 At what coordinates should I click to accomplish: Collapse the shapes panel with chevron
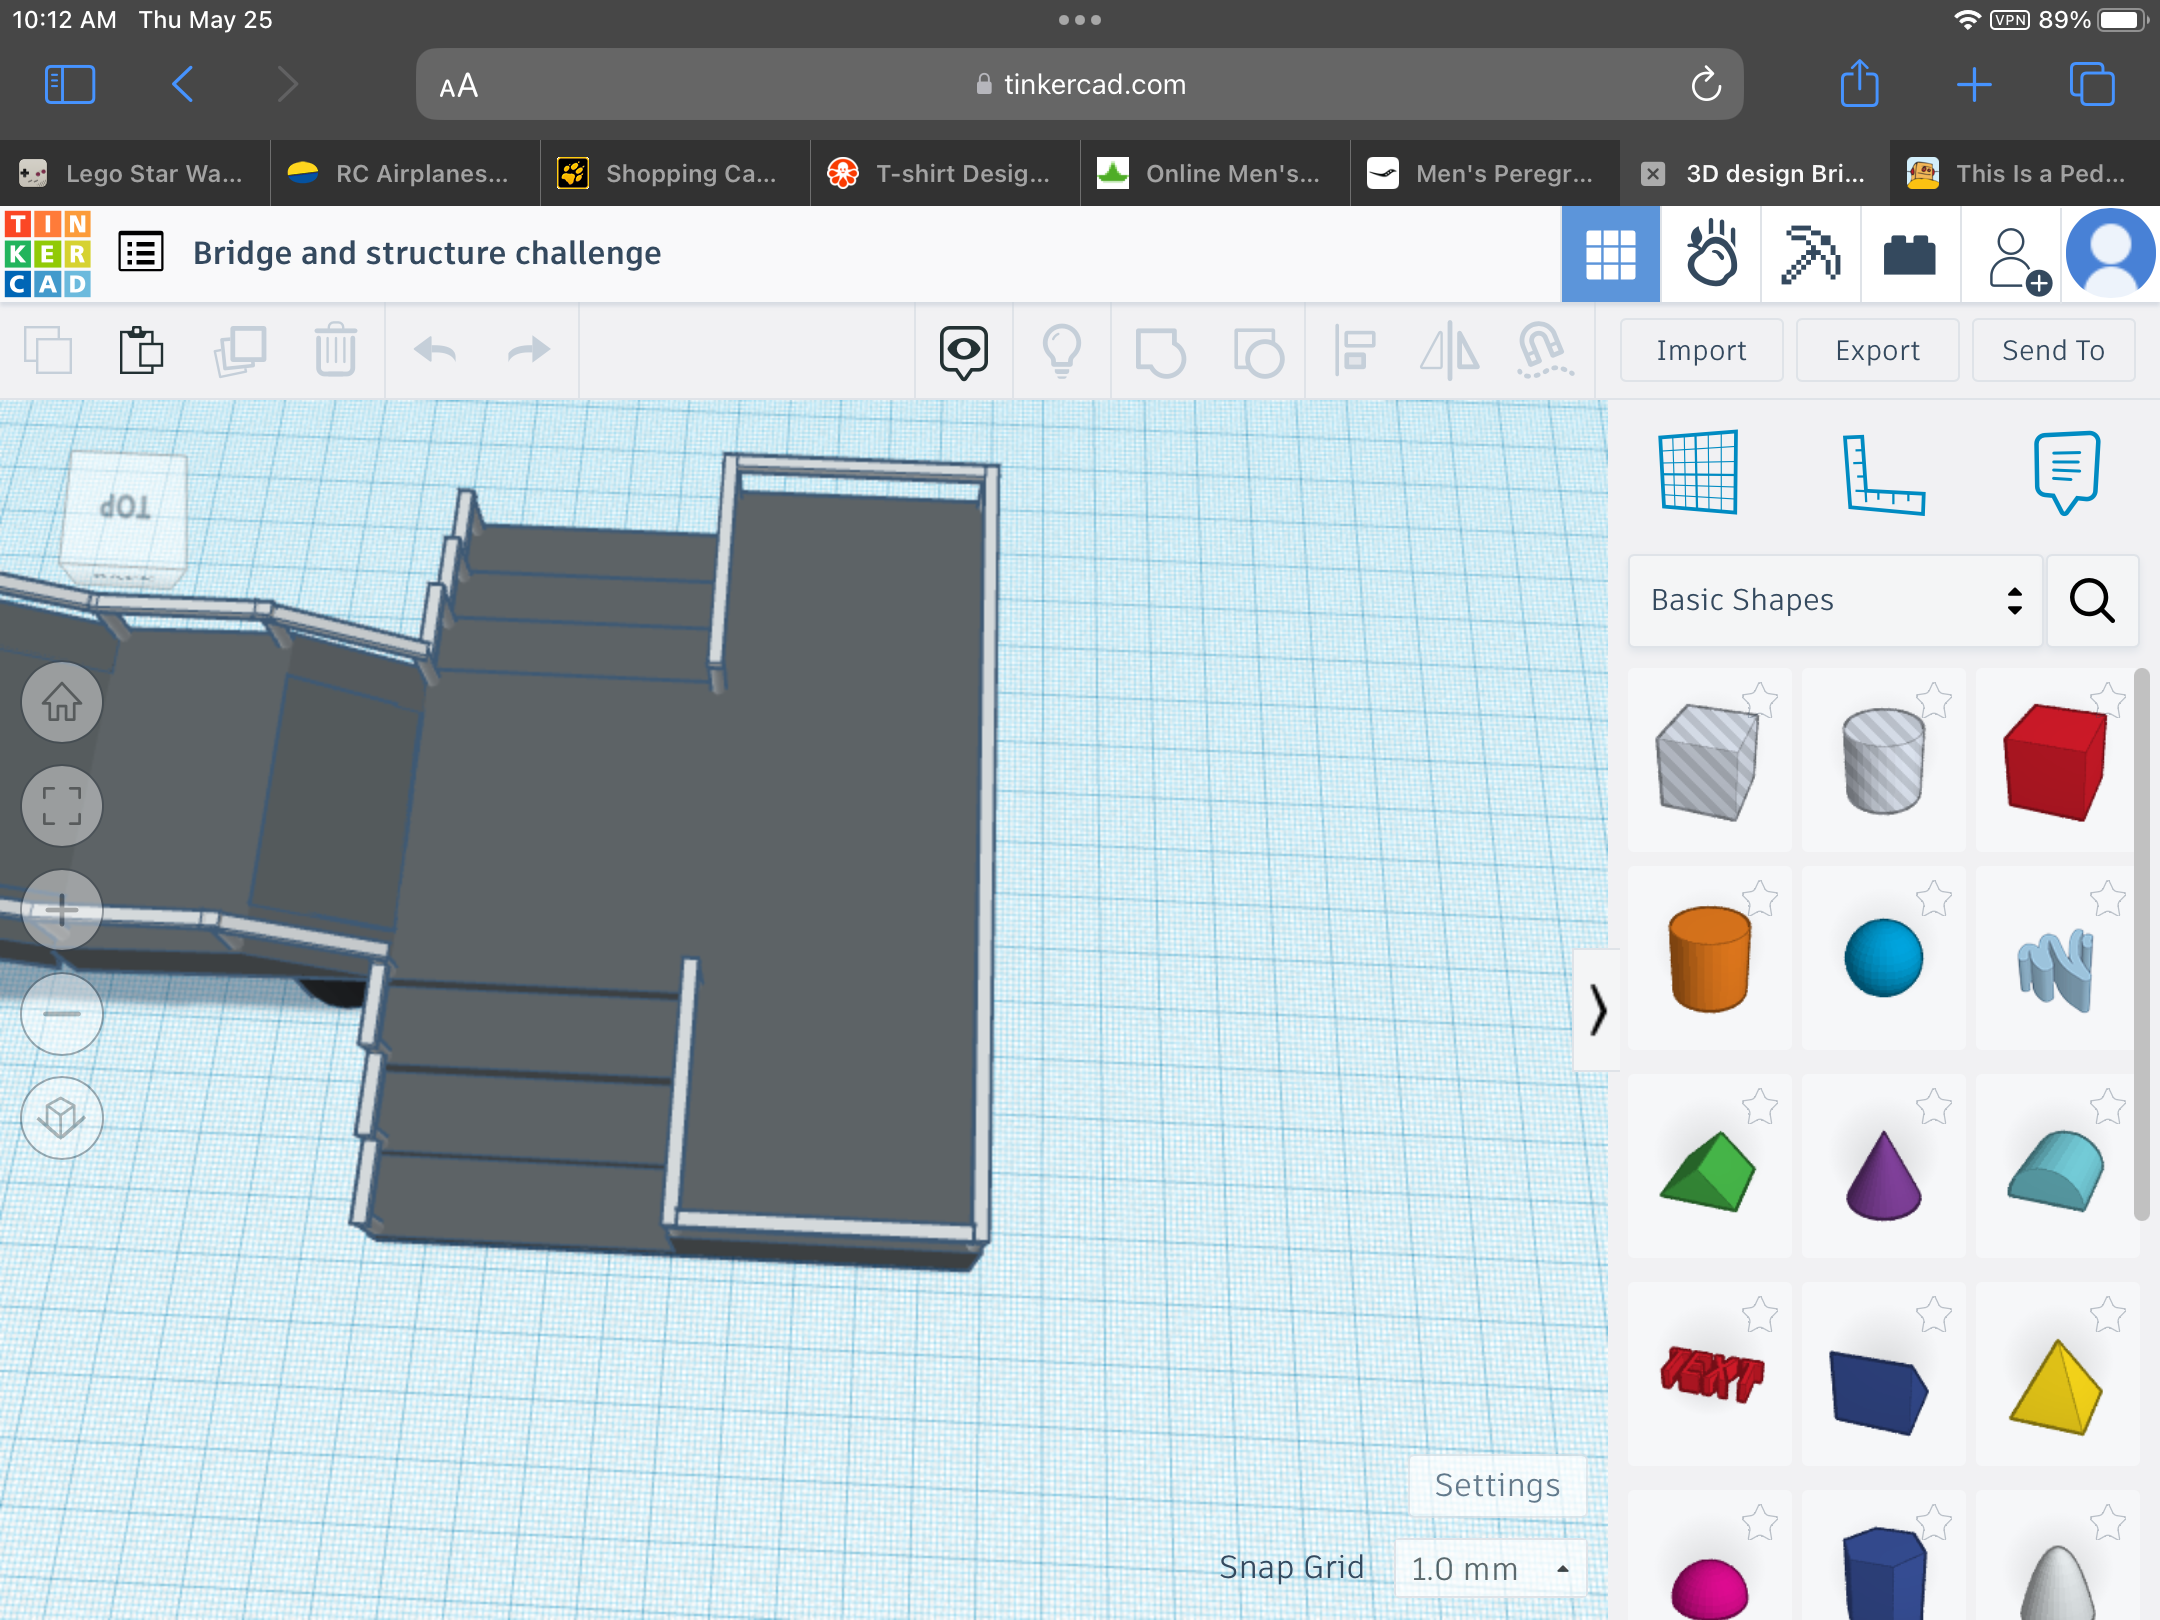click(1597, 1010)
